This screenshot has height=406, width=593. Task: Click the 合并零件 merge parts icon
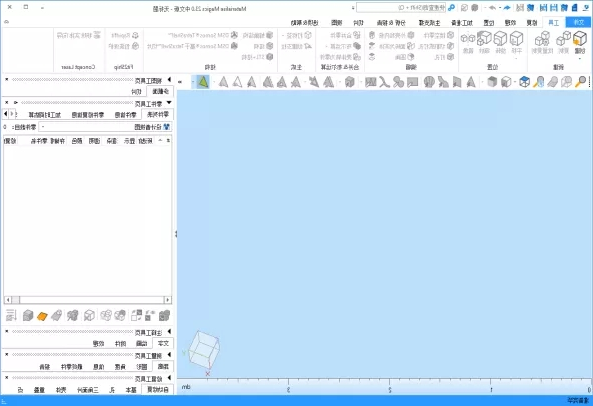pyautogui.click(x=356, y=35)
